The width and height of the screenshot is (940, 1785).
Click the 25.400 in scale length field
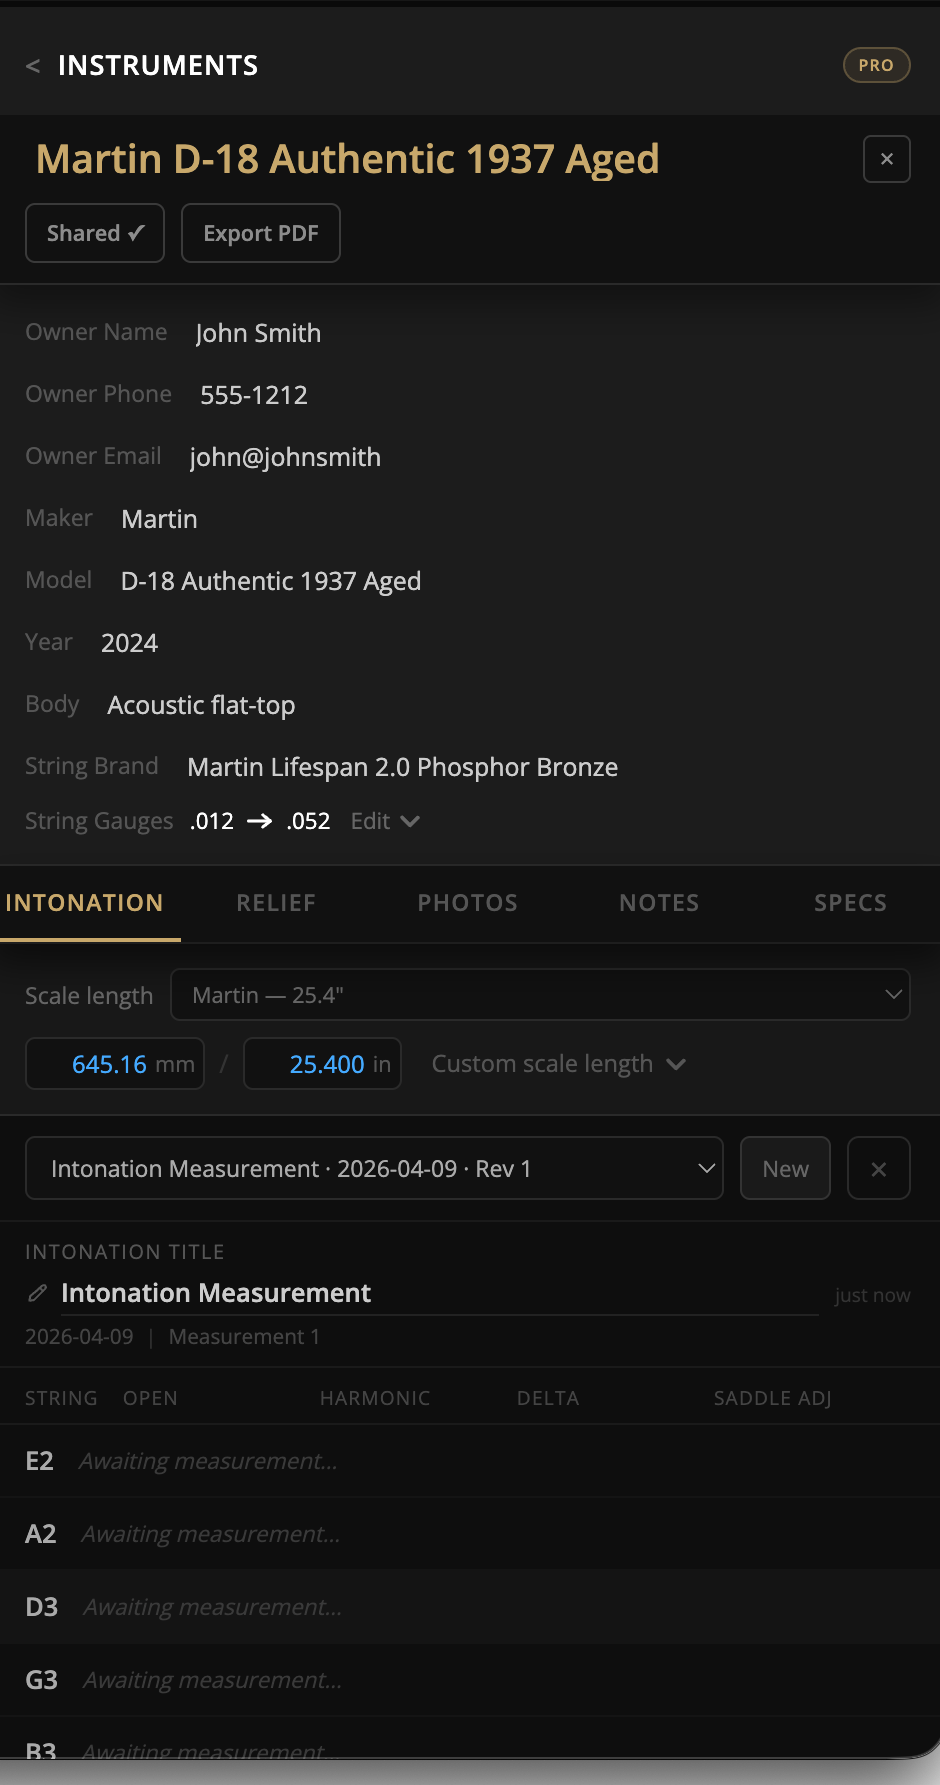coord(322,1063)
